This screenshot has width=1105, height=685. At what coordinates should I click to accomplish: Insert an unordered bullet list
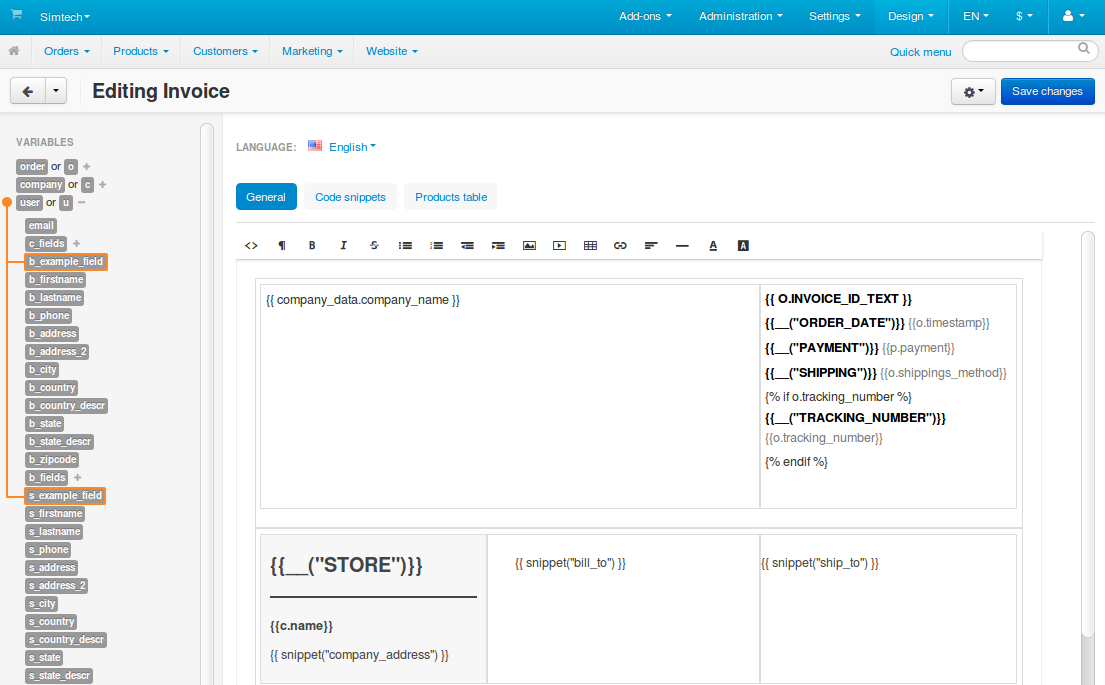coord(405,245)
